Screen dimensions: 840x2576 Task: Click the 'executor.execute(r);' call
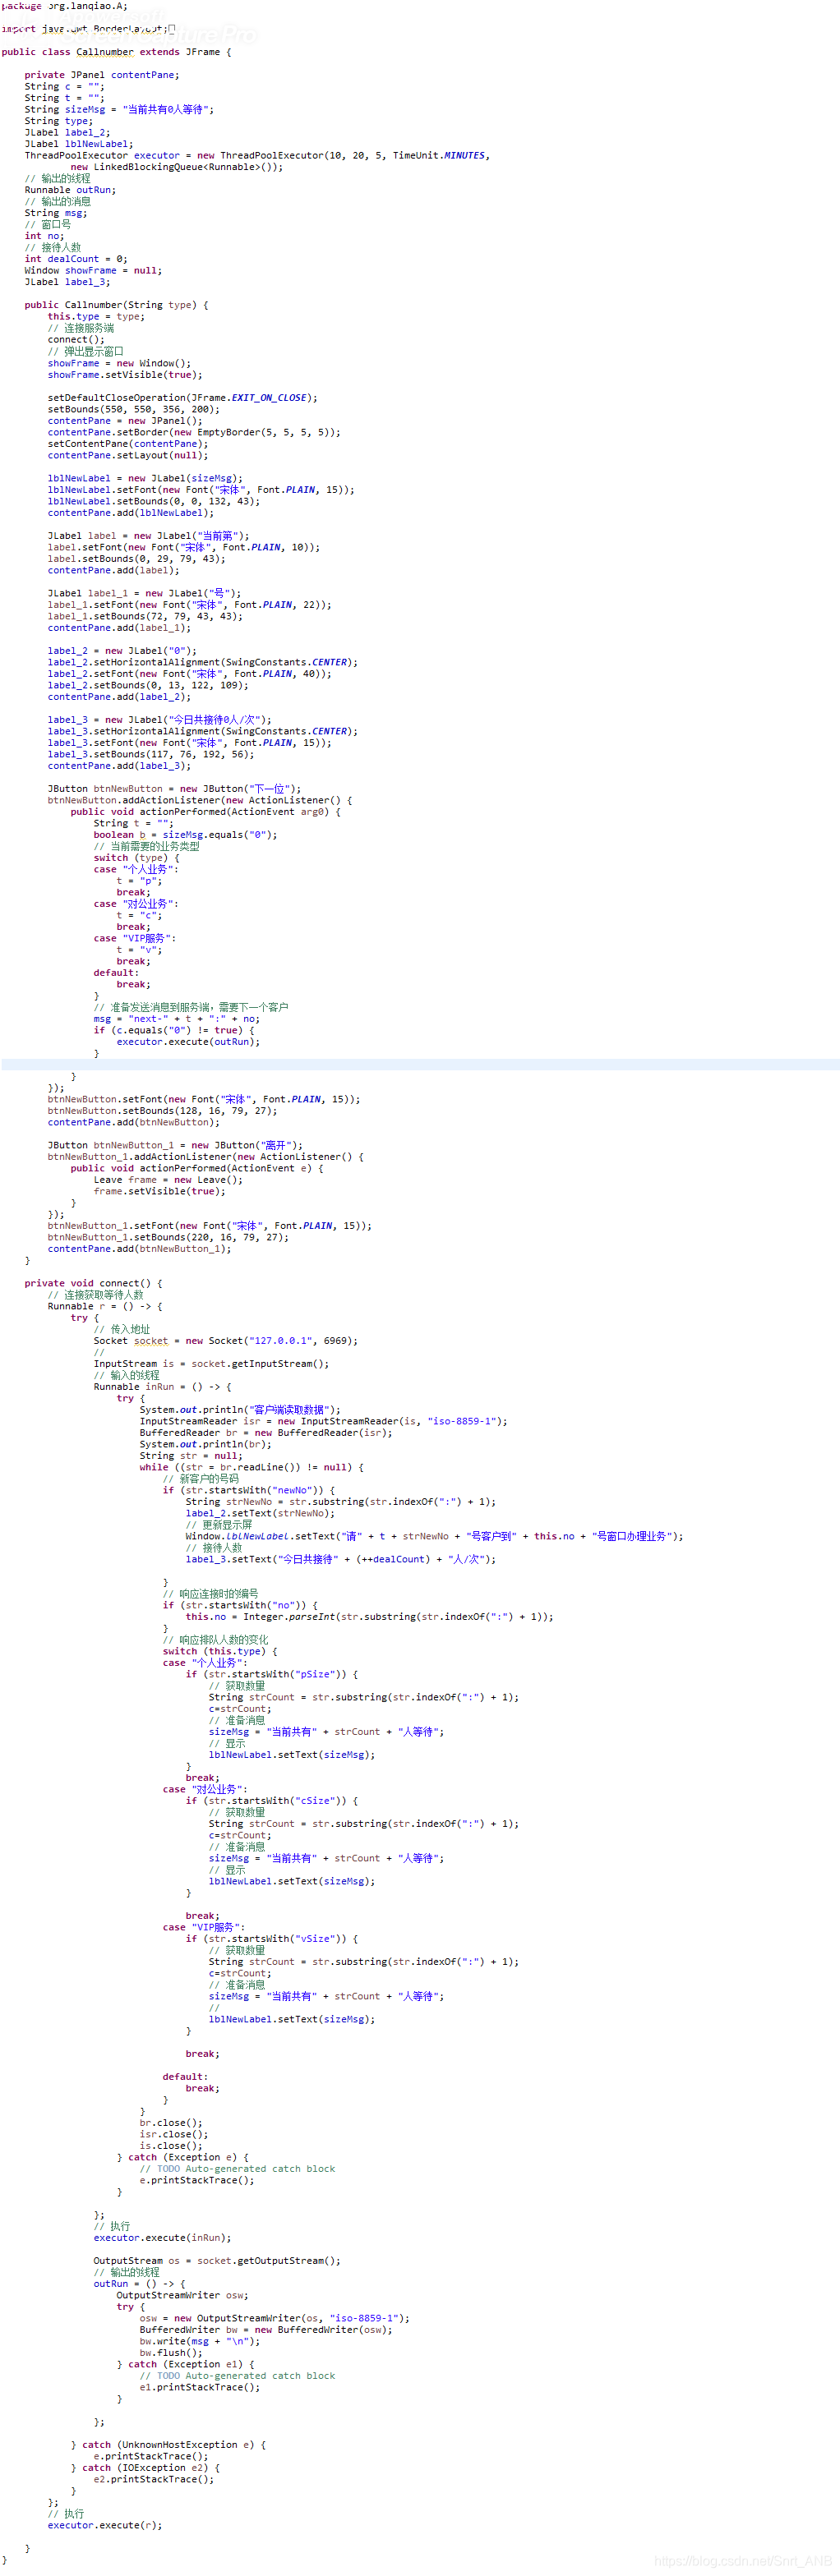point(105,2526)
